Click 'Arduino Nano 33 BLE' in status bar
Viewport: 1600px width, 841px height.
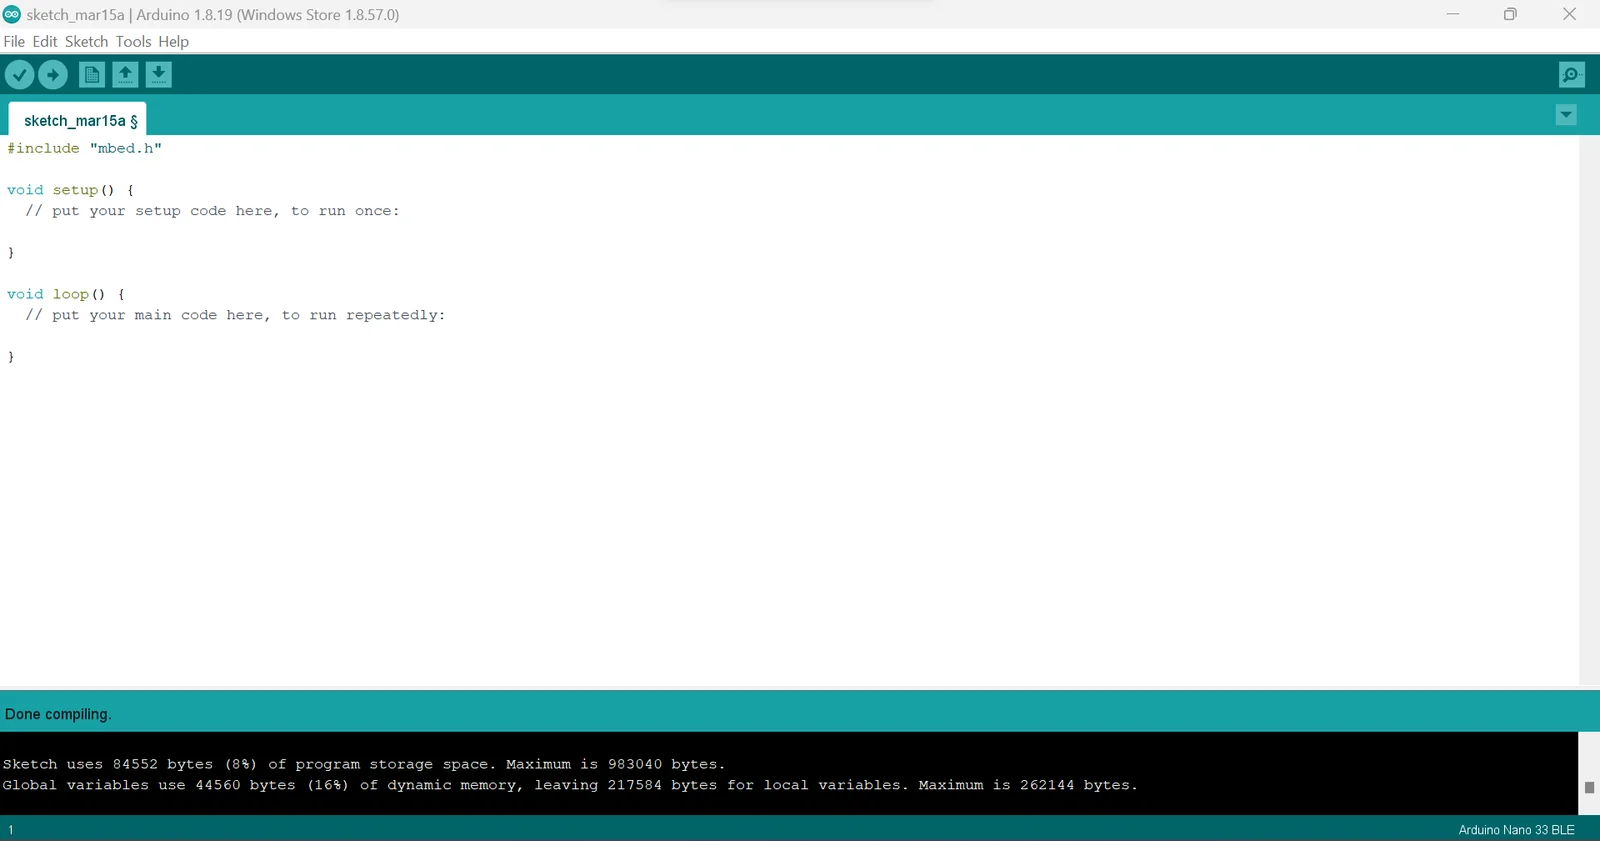tap(1516, 830)
